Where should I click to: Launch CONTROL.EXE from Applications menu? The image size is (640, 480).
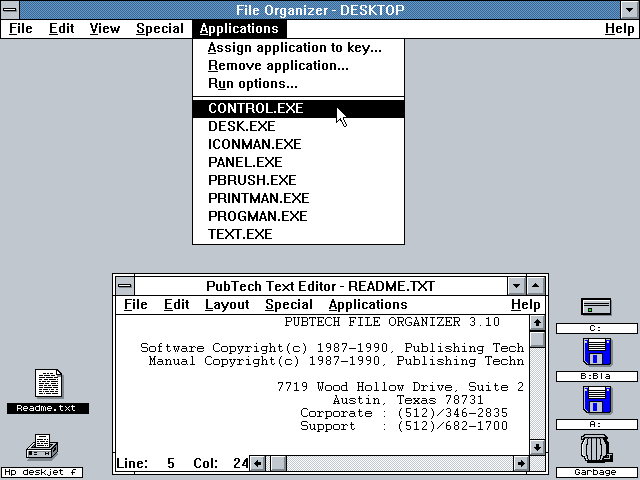[x=298, y=108]
